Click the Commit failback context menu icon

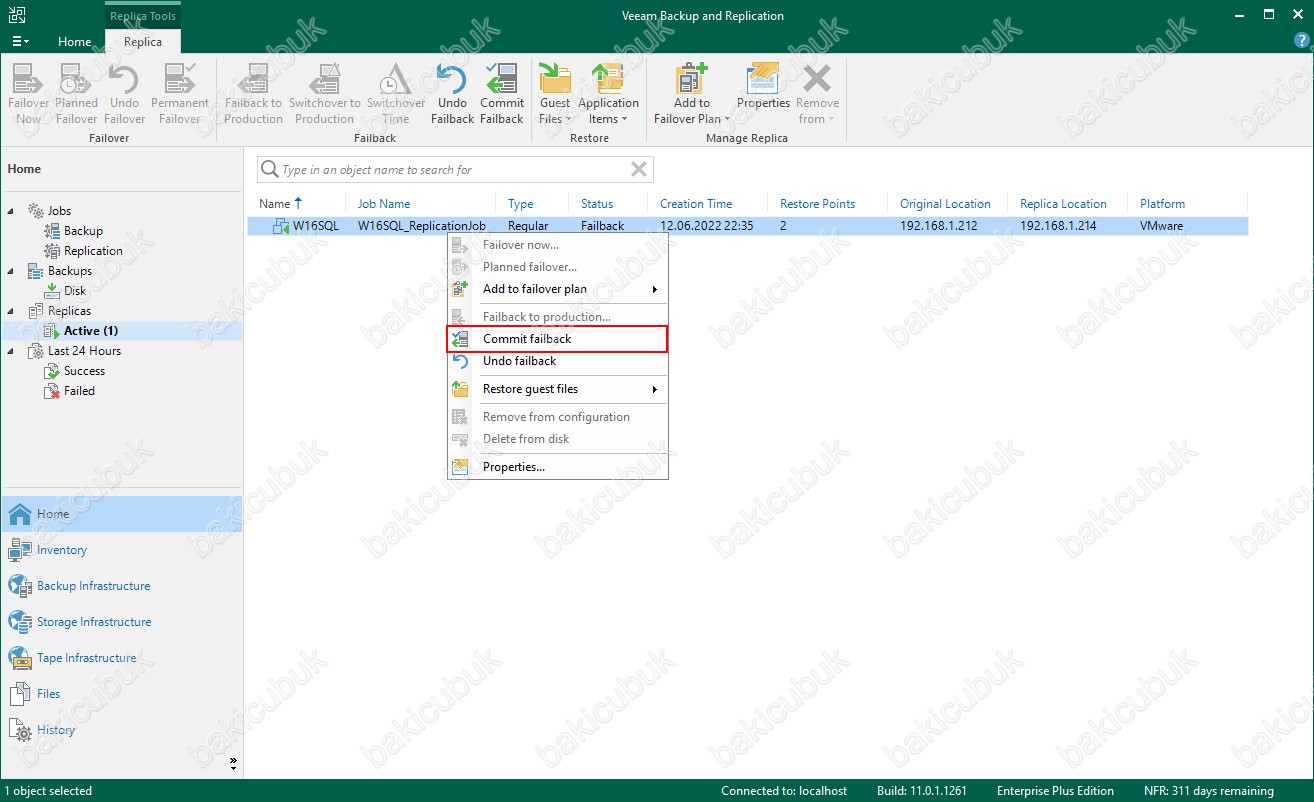[x=460, y=339]
